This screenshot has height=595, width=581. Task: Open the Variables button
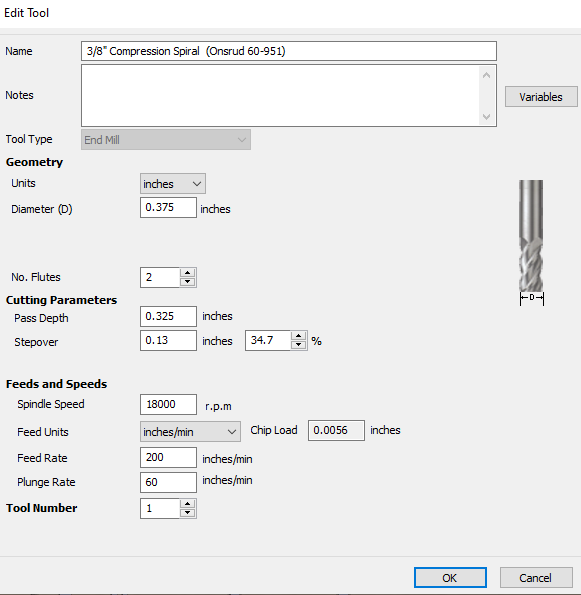[x=541, y=97]
